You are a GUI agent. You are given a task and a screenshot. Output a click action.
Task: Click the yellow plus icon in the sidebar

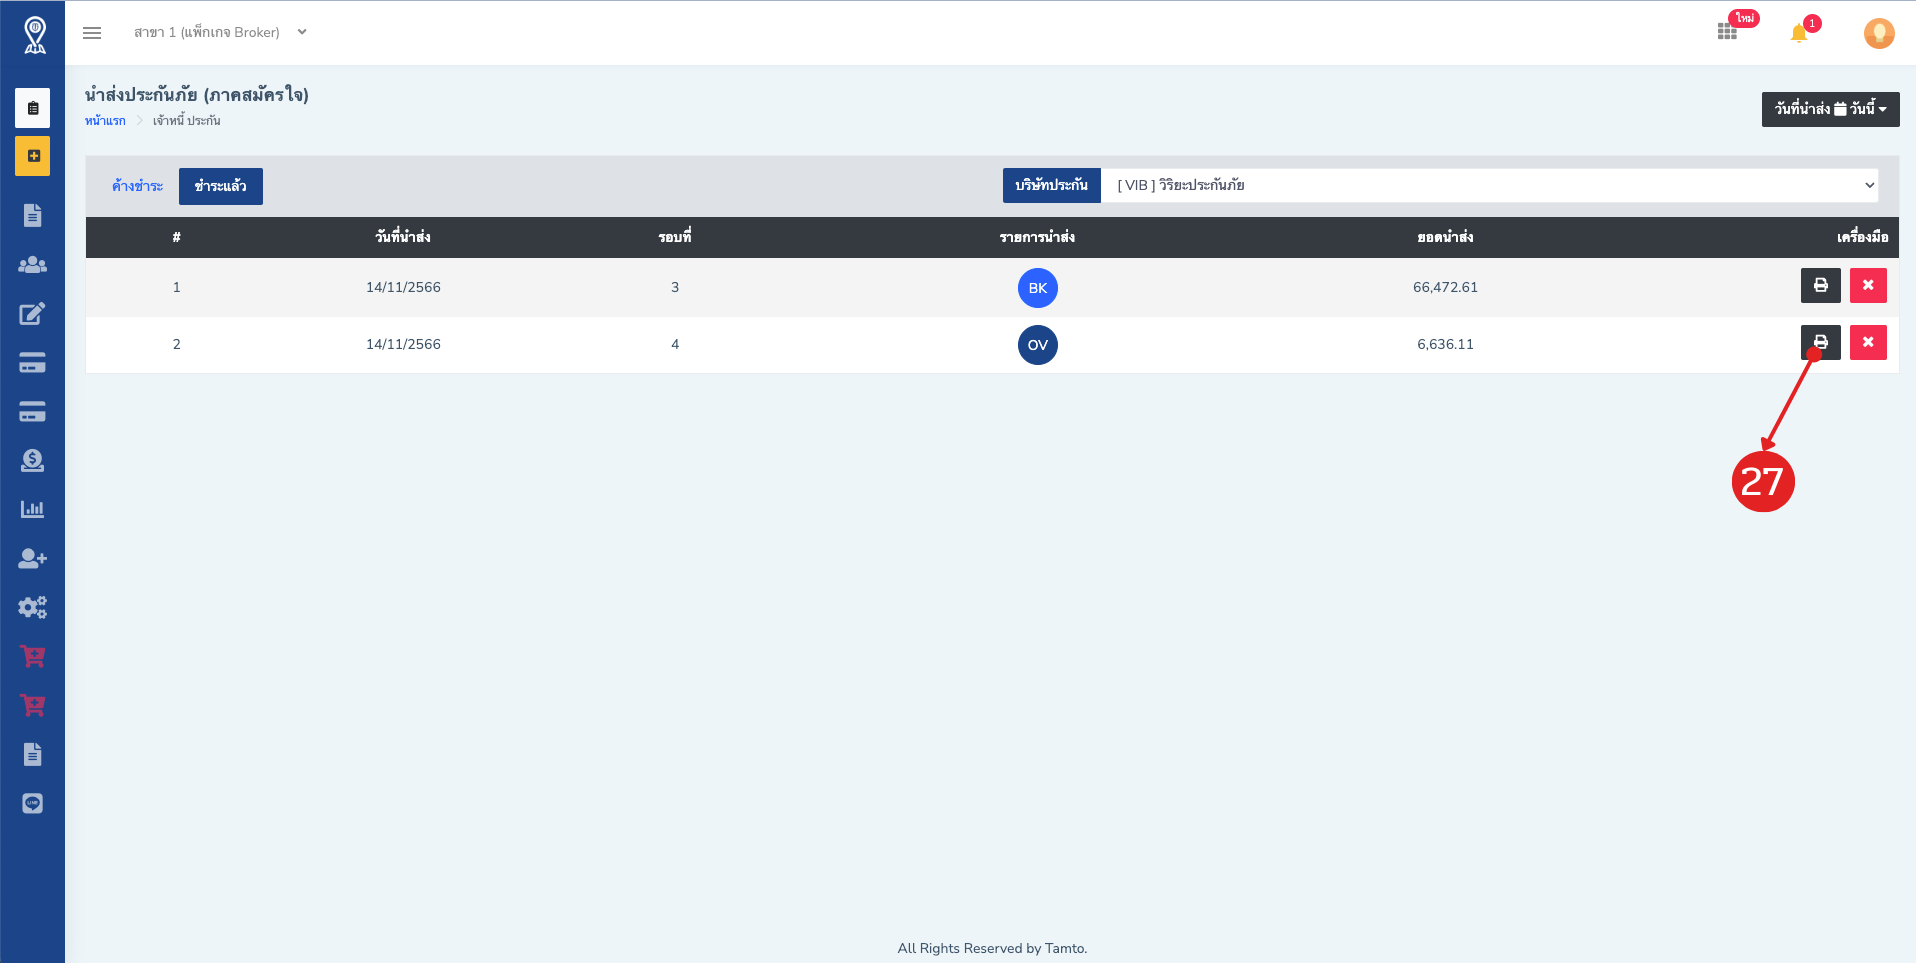coord(33,156)
